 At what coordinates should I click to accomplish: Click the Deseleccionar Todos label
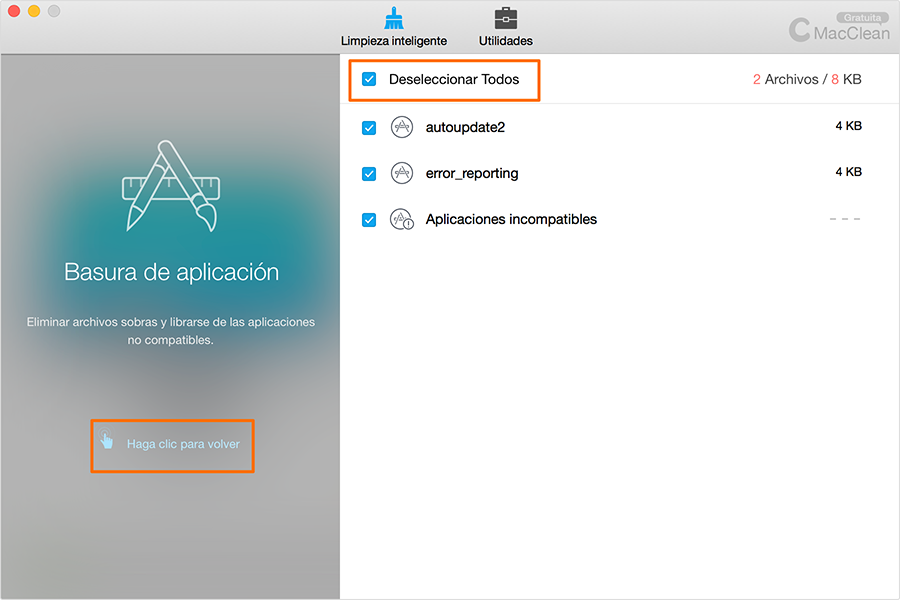[446, 80]
